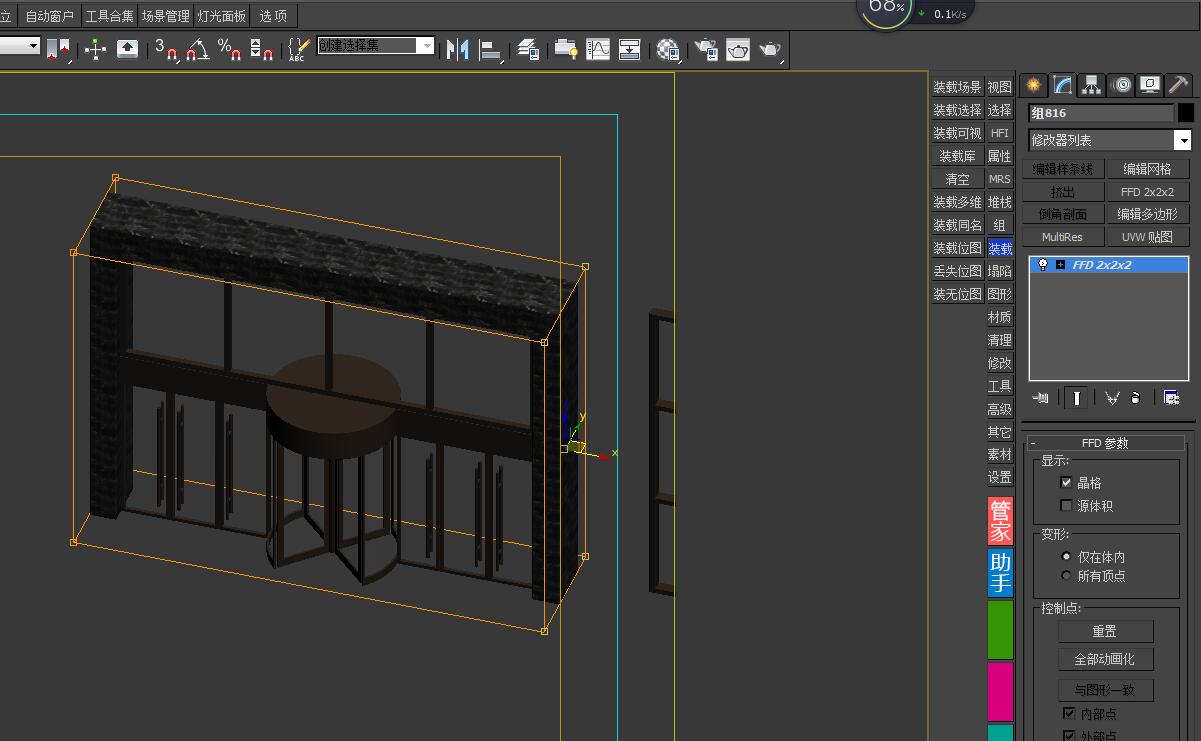Click the 清空 plugin button

tap(958, 179)
